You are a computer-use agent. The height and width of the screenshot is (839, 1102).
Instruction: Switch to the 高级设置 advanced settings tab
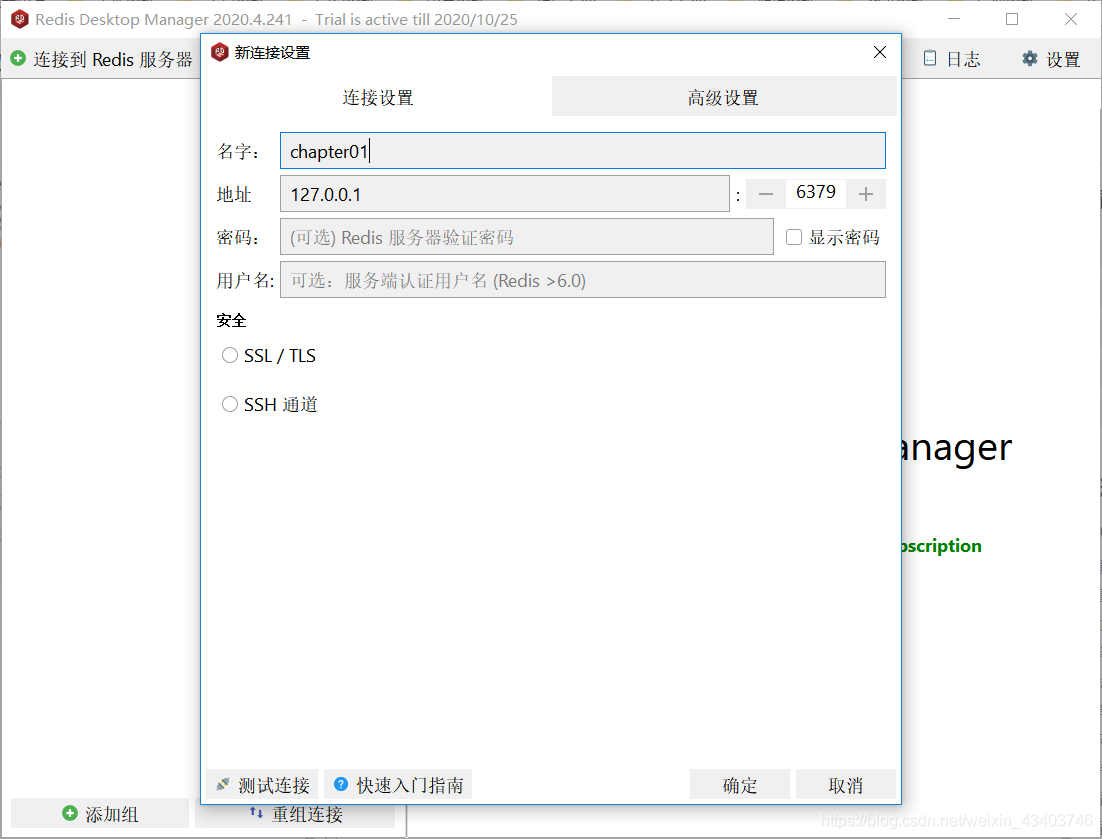click(723, 97)
